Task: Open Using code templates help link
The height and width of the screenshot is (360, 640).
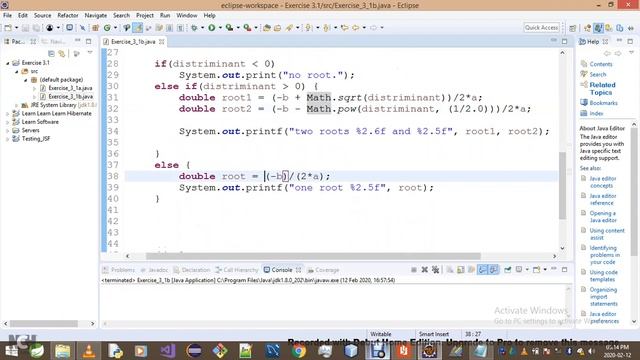Action: tap(603, 276)
